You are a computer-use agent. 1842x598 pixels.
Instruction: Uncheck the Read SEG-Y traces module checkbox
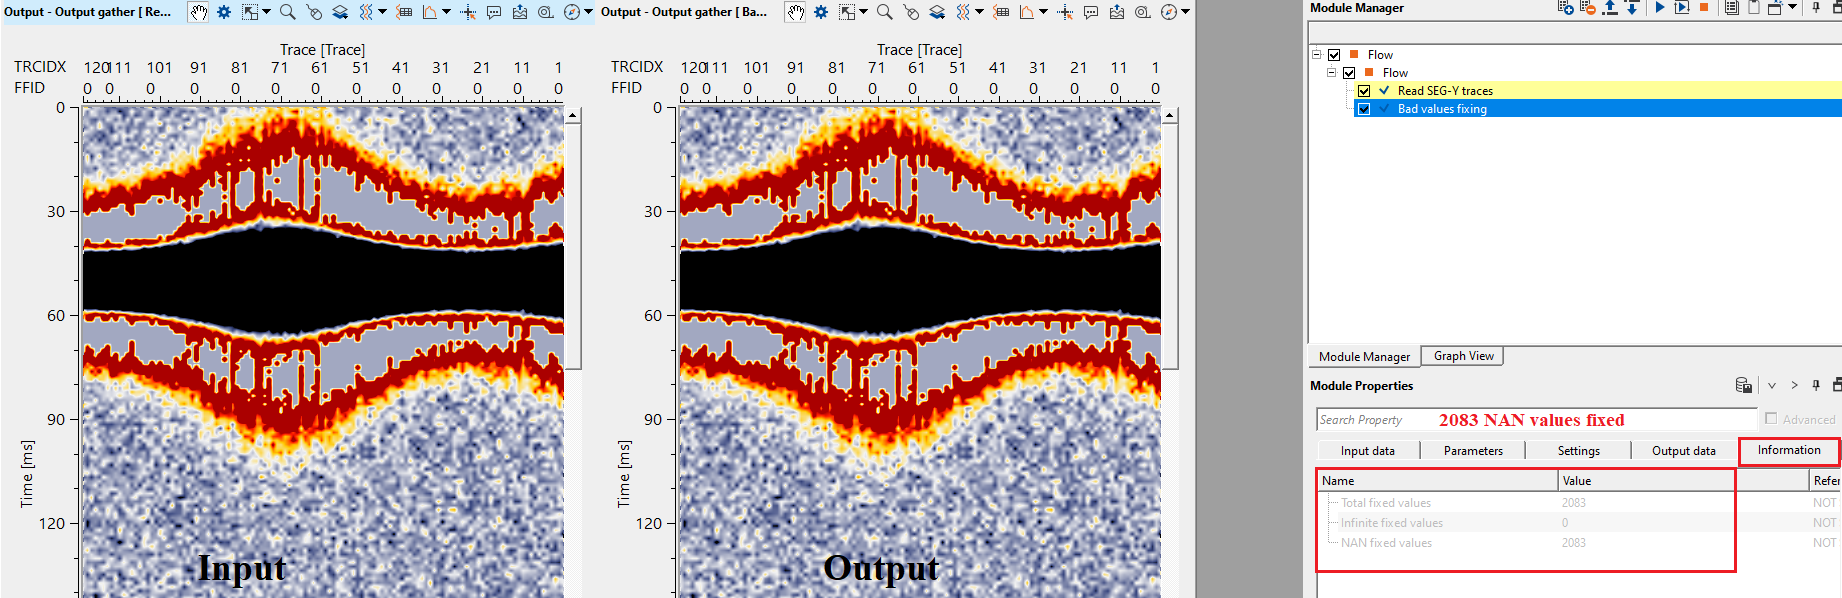(x=1364, y=91)
